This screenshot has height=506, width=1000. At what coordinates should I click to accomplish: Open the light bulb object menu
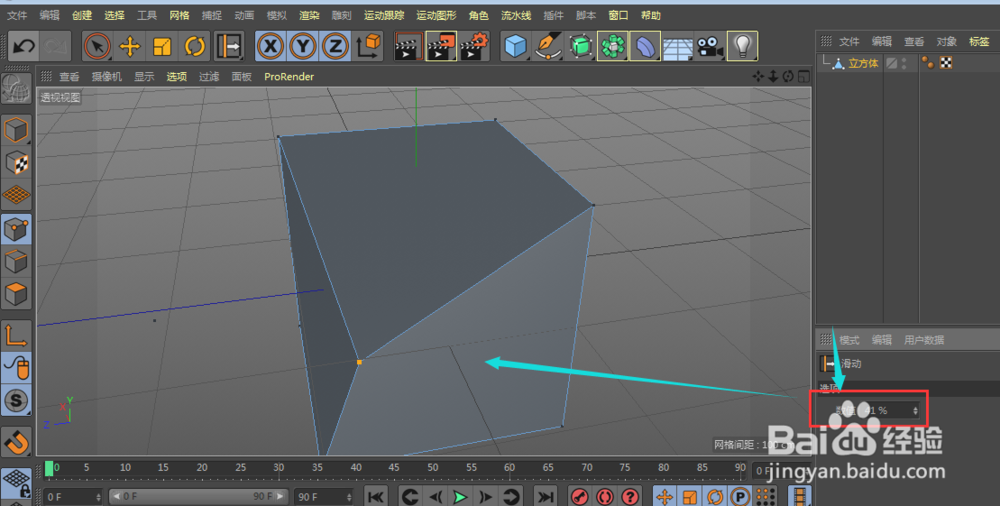(x=742, y=46)
